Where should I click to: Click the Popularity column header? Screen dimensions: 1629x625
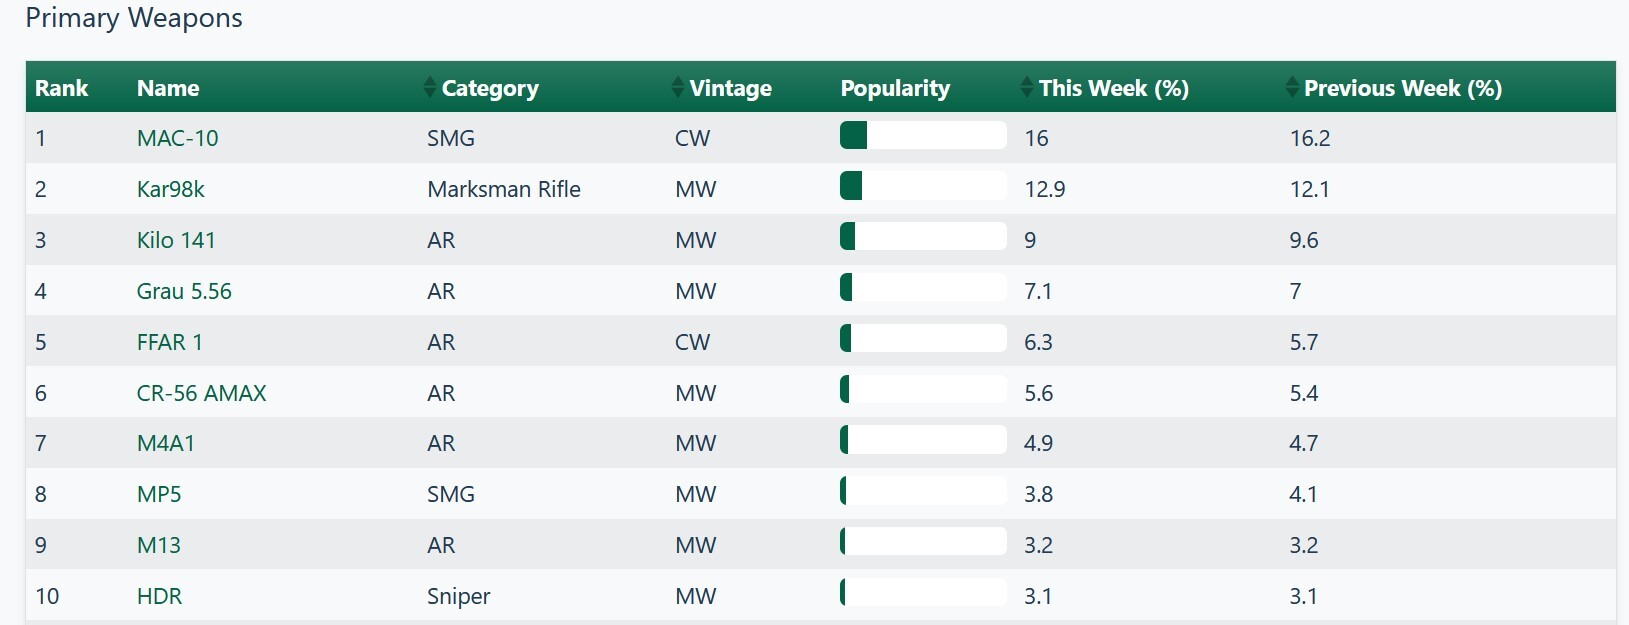pyautogui.click(x=895, y=88)
